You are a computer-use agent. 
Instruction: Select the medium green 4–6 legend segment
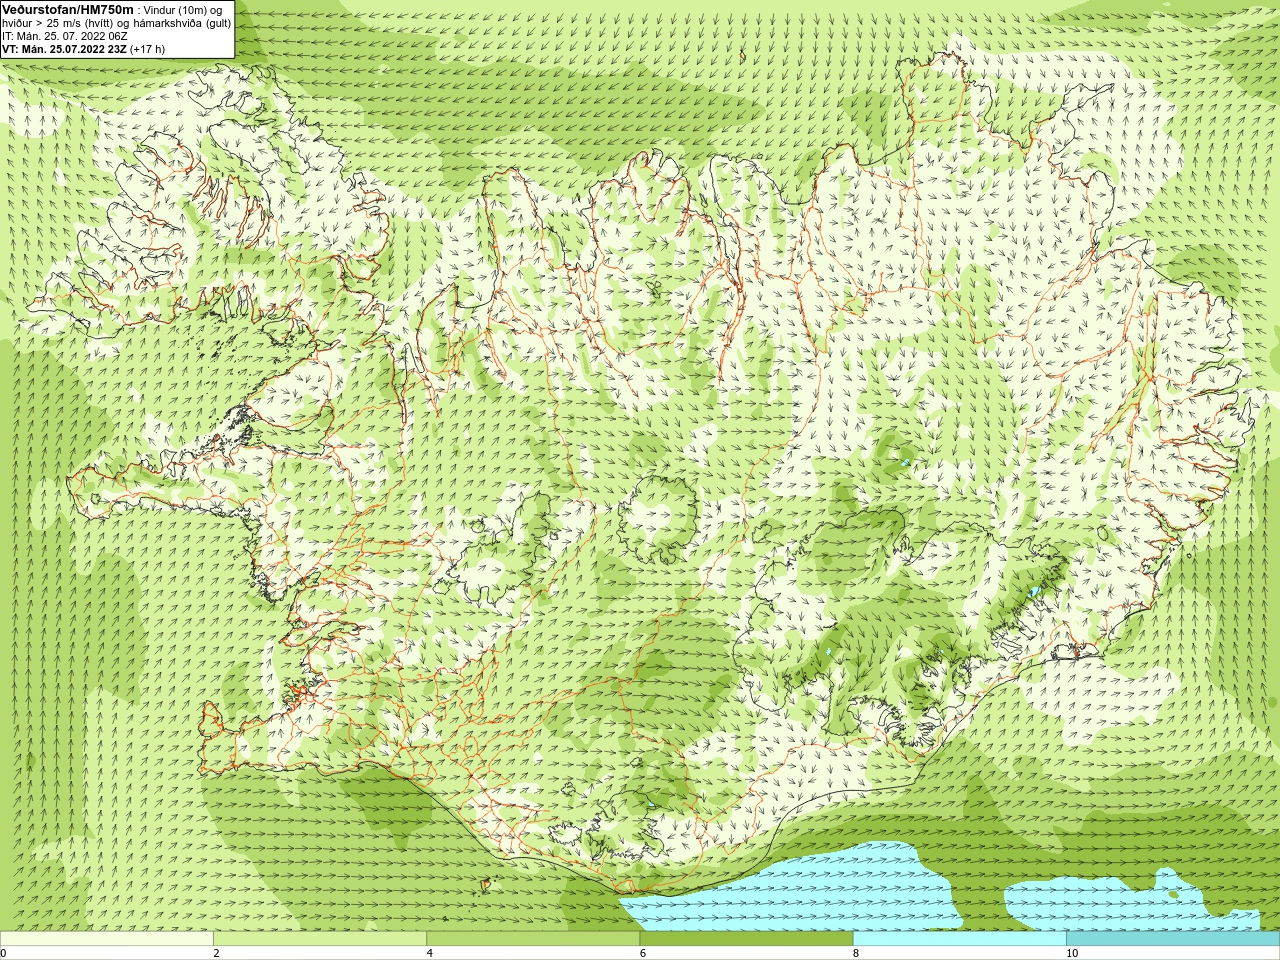[533, 939]
